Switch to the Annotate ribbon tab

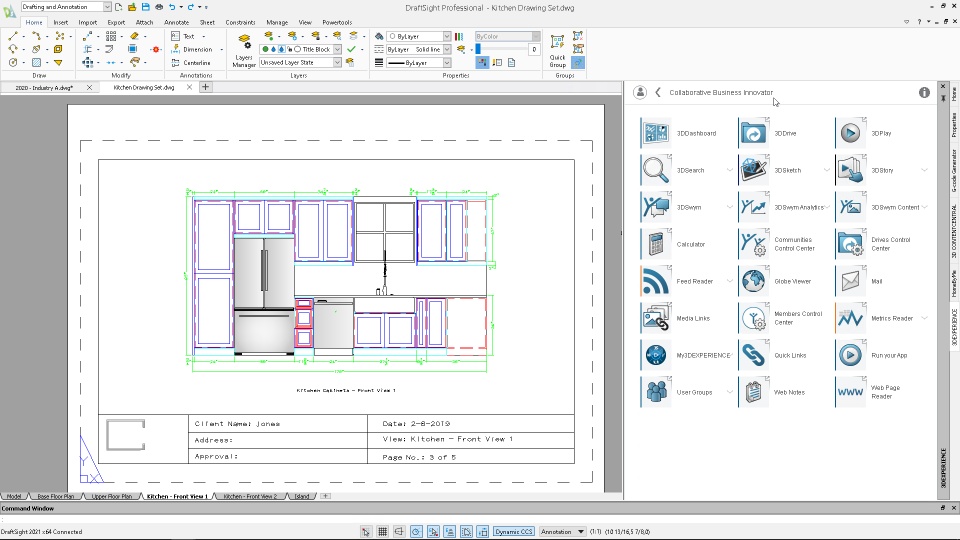[175, 21]
